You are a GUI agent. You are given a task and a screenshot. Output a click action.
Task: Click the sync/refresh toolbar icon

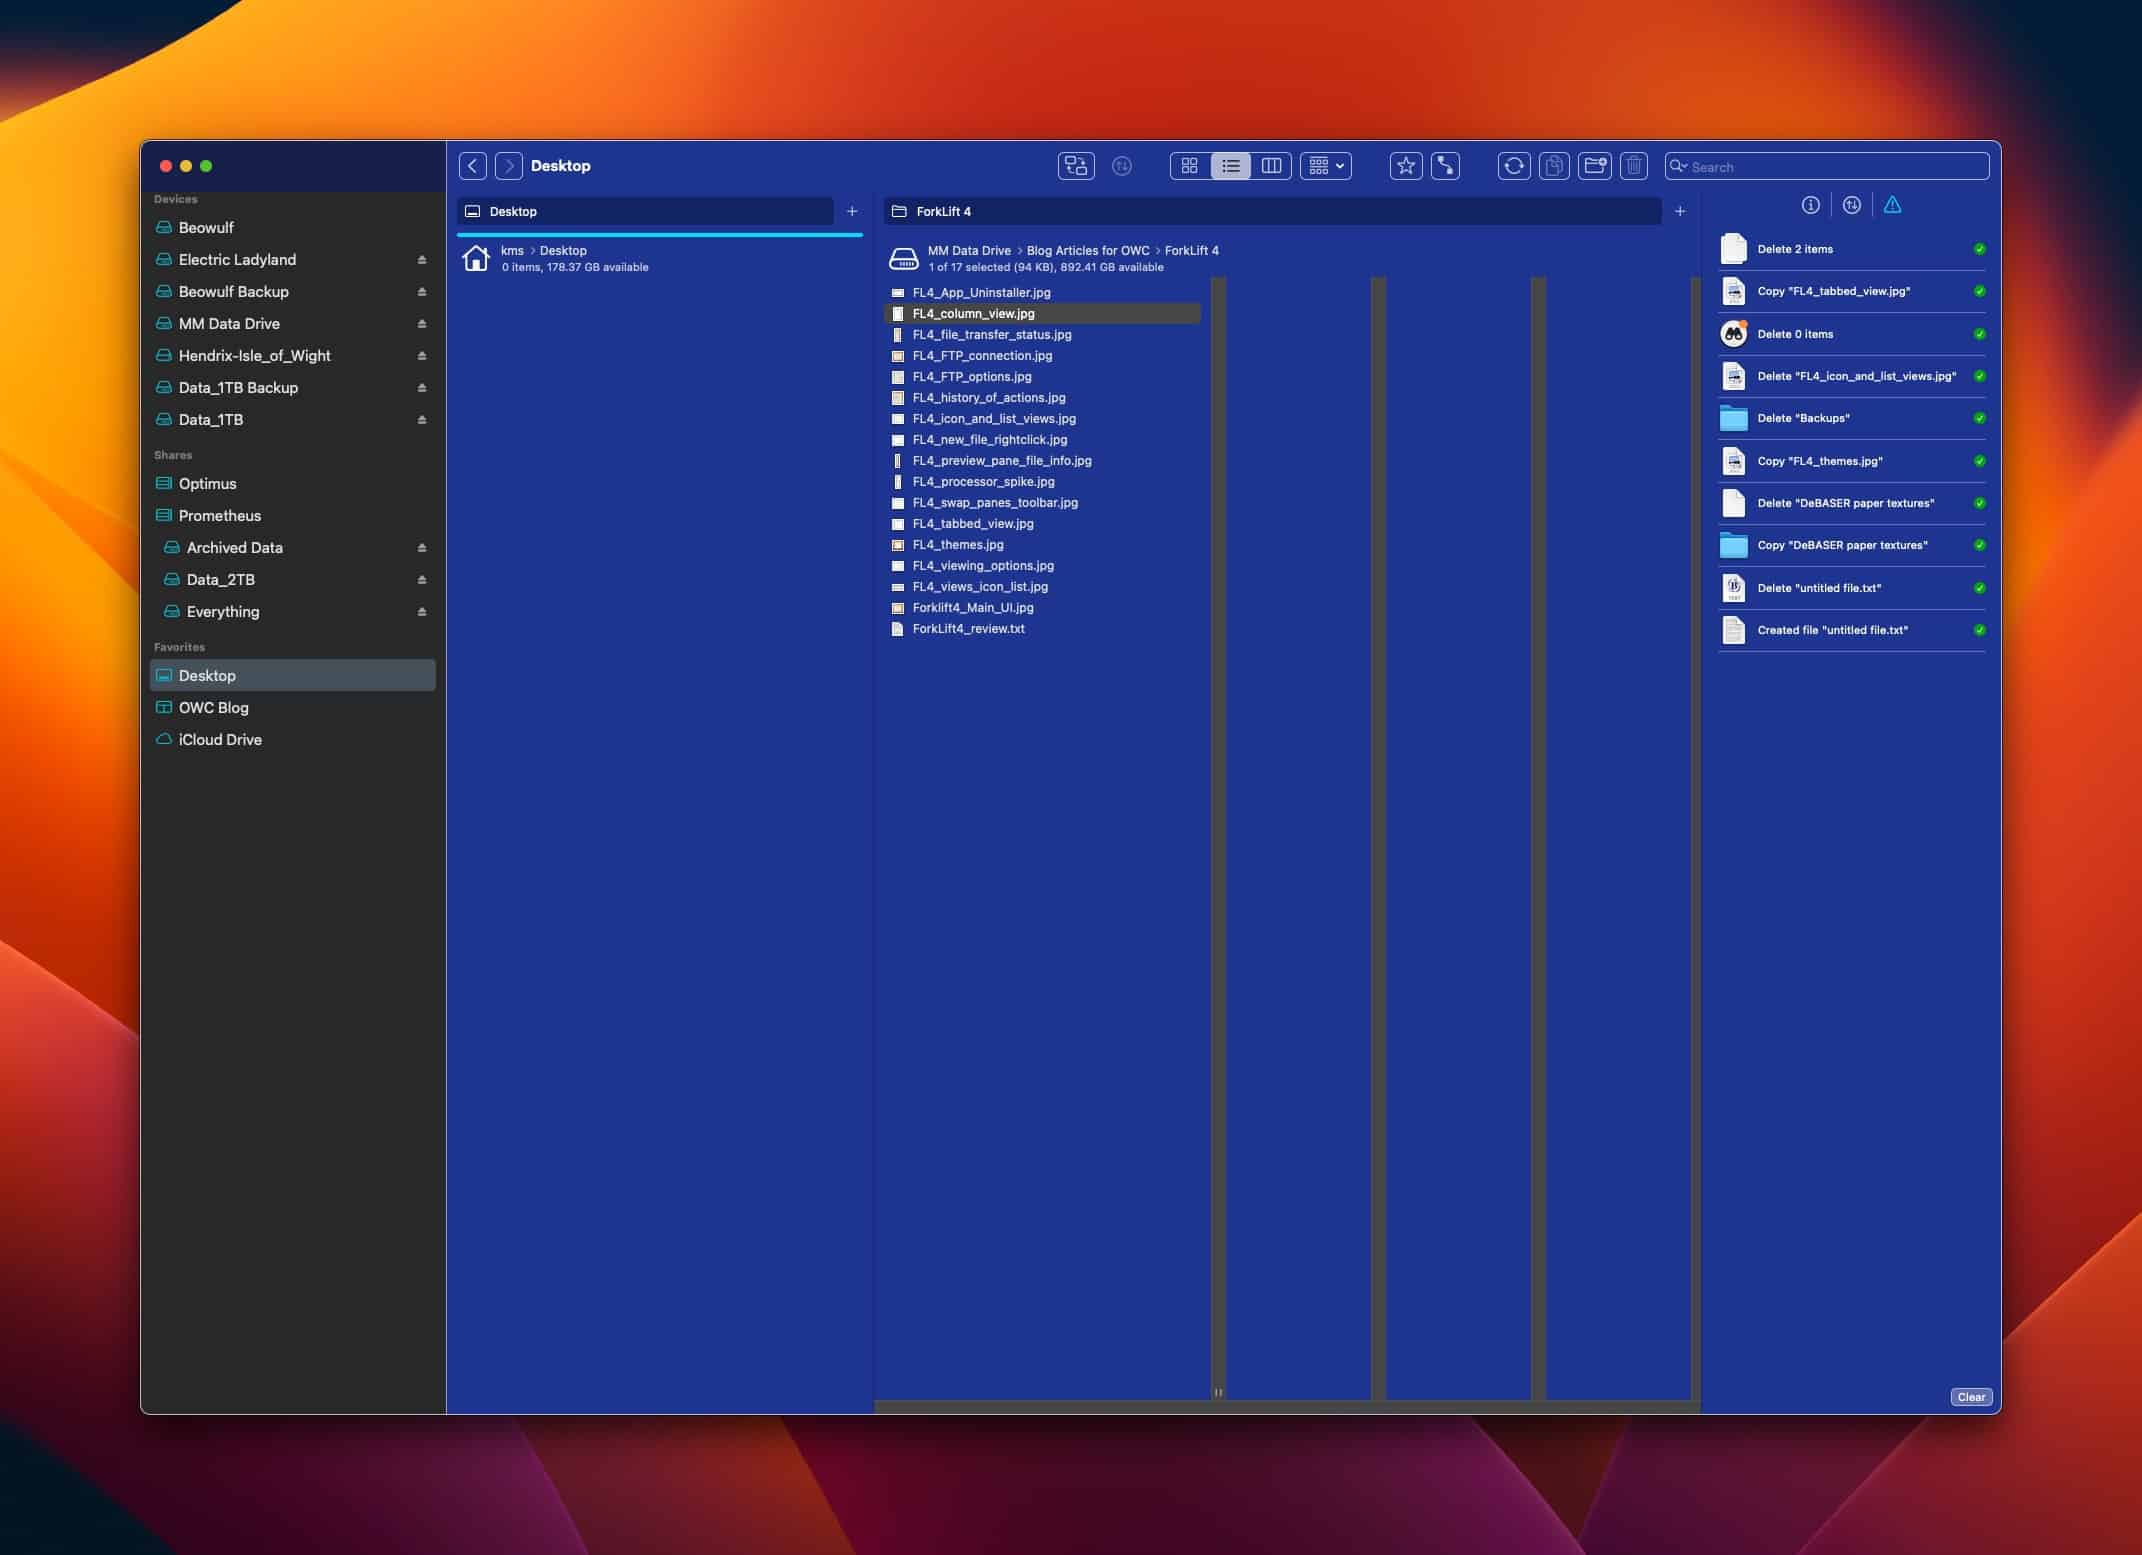point(1514,166)
